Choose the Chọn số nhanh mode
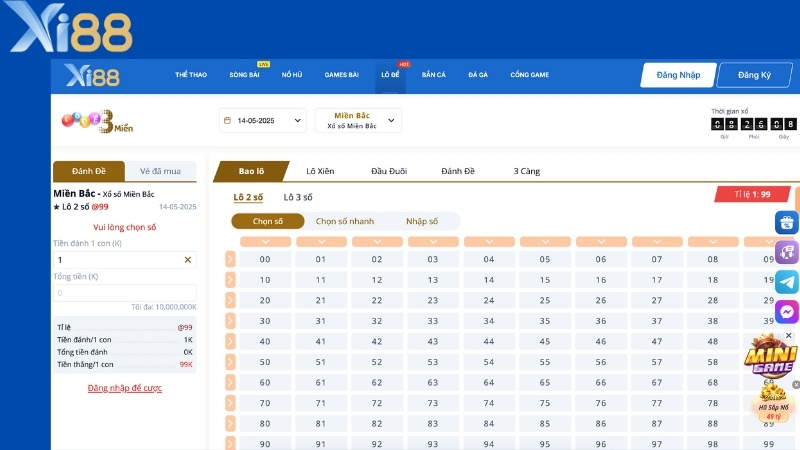Viewport: 800px width, 450px height. coord(345,221)
